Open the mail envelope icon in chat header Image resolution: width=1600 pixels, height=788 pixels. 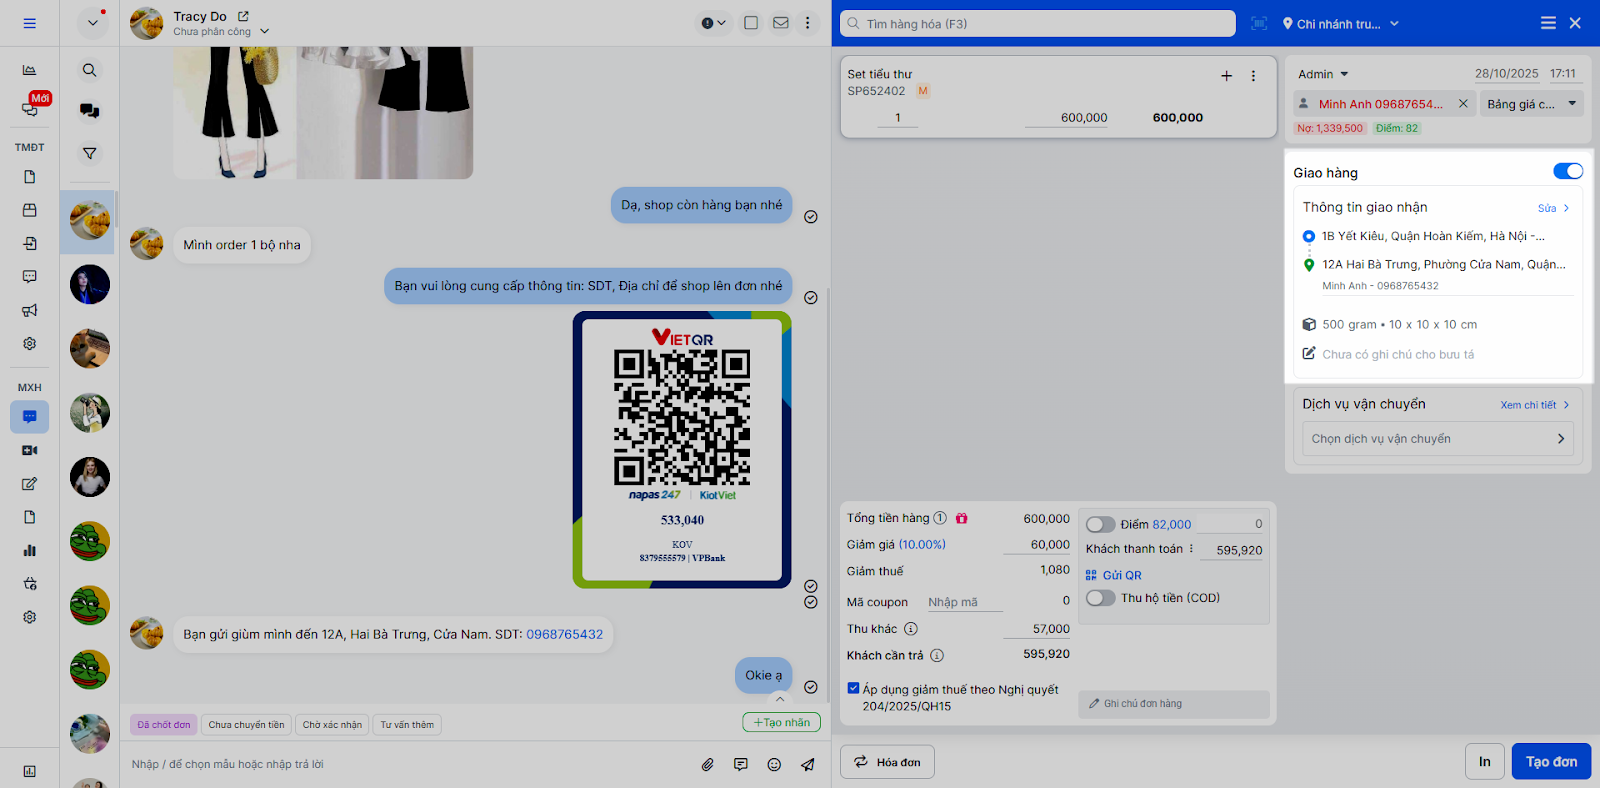coord(781,23)
